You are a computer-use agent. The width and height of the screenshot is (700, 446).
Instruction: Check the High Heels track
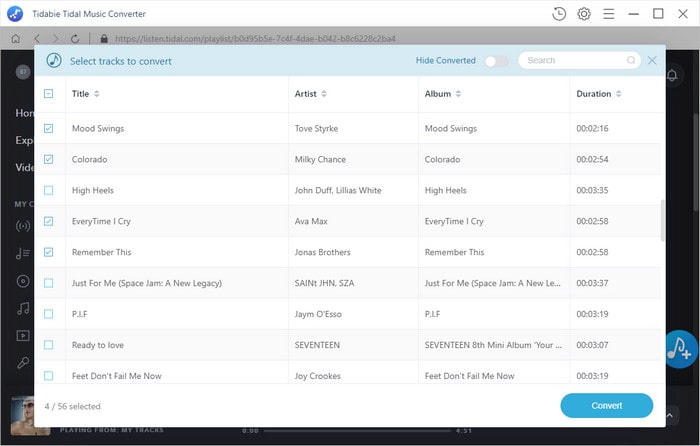[48, 190]
